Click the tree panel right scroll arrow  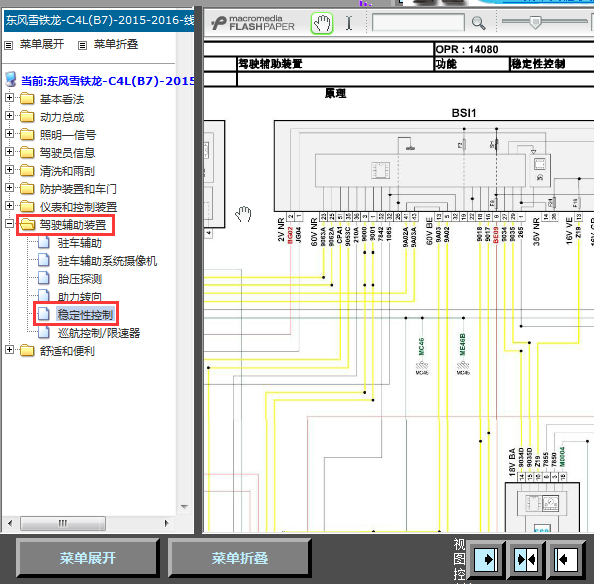(x=166, y=523)
